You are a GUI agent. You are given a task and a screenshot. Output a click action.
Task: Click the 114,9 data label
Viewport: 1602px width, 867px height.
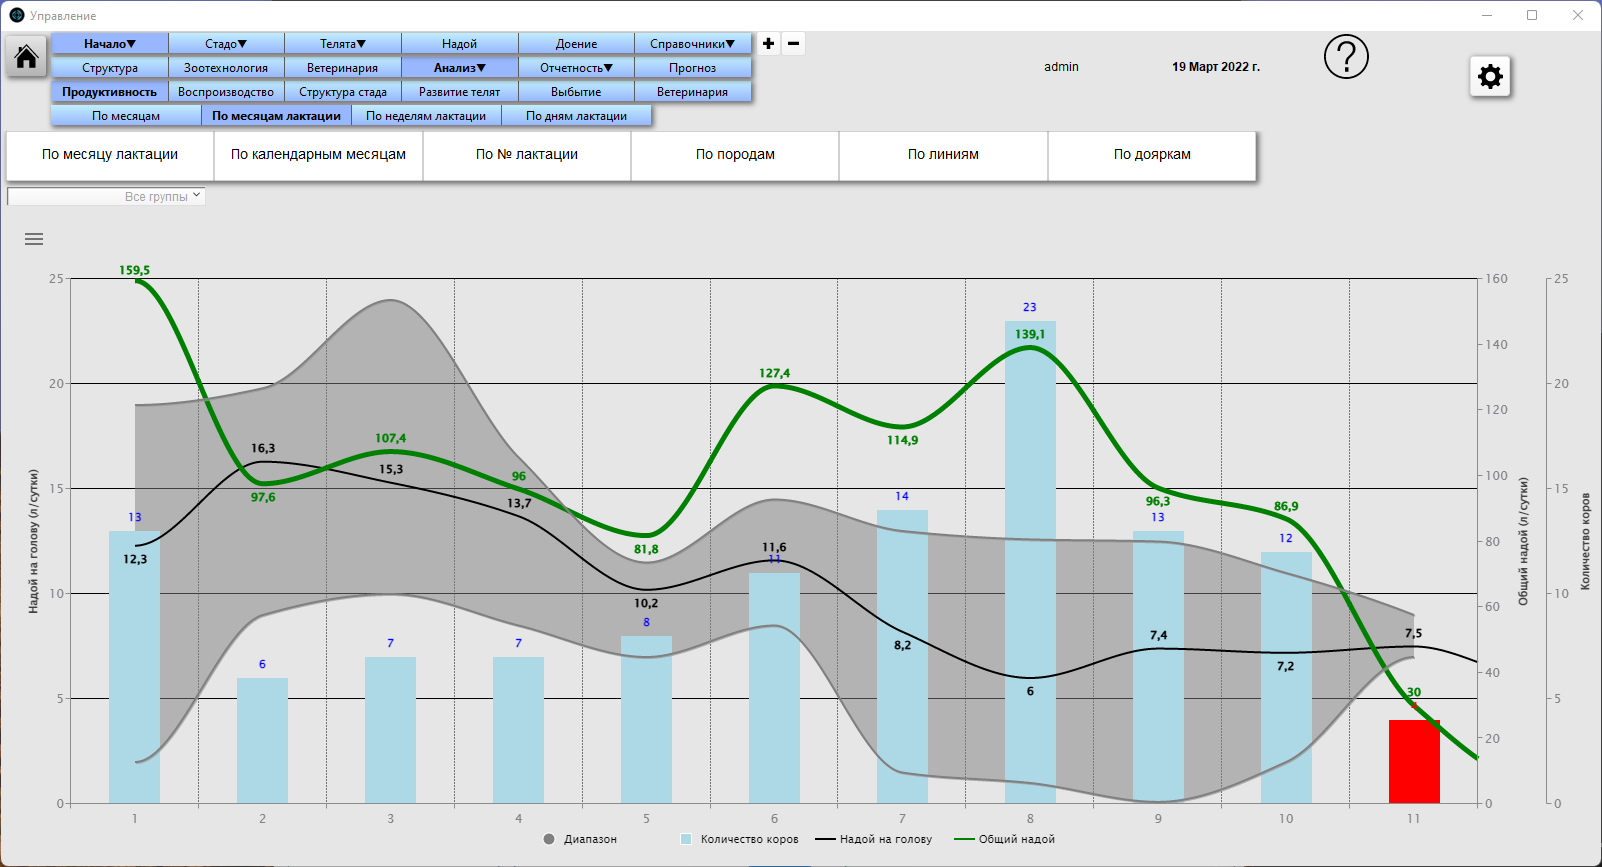pyautogui.click(x=902, y=440)
